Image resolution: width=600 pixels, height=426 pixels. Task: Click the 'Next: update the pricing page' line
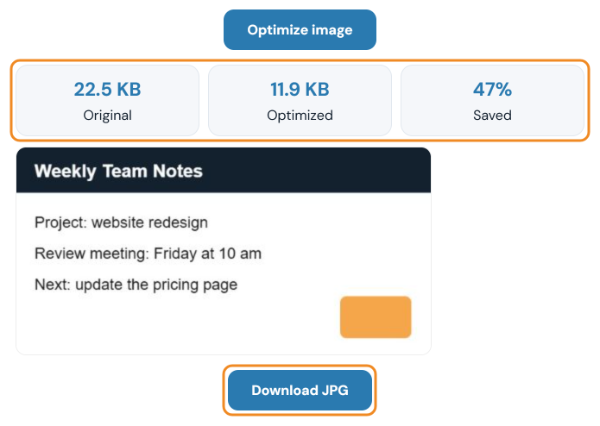click(x=136, y=285)
